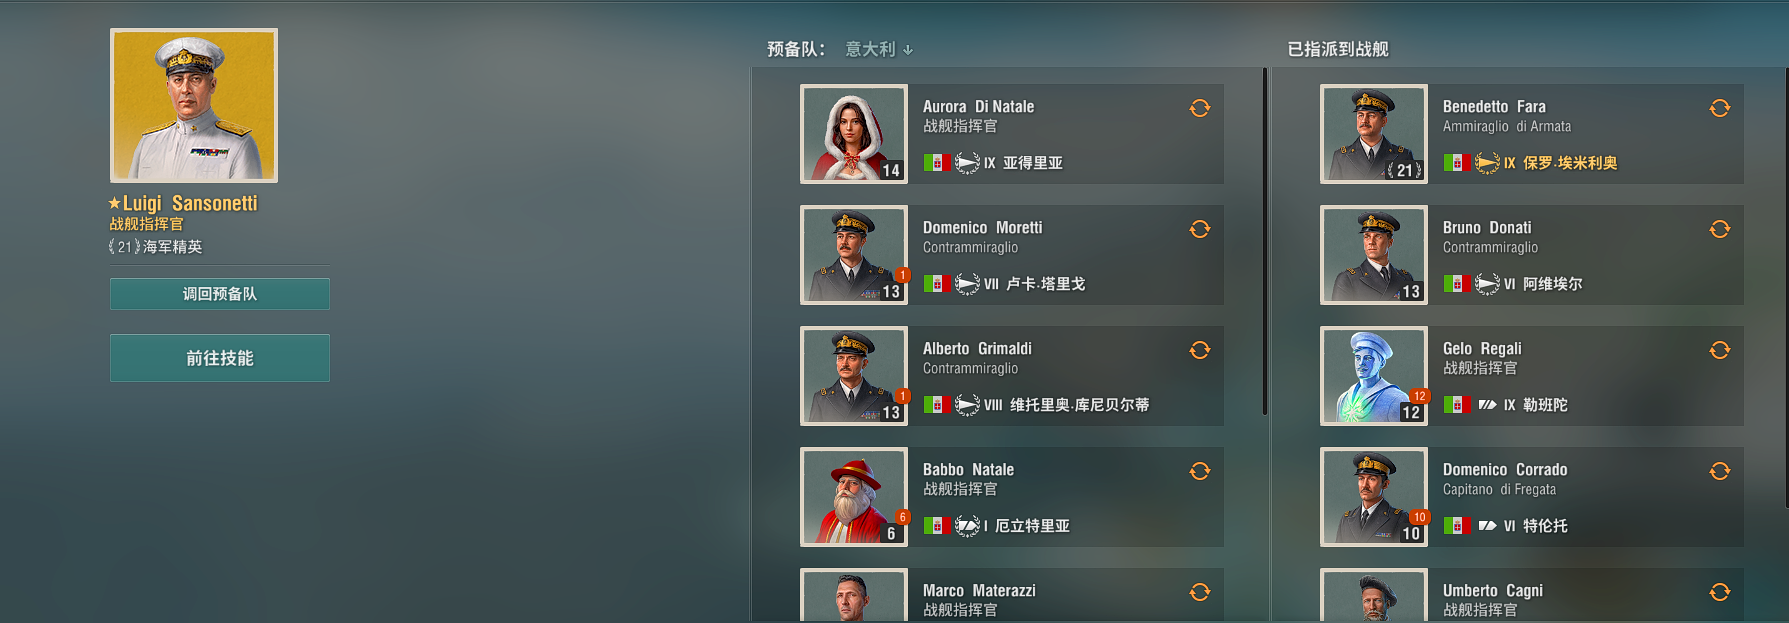This screenshot has height=623, width=1789.
Task: Click swap icon for Marco Materazzi
Action: point(1200,592)
